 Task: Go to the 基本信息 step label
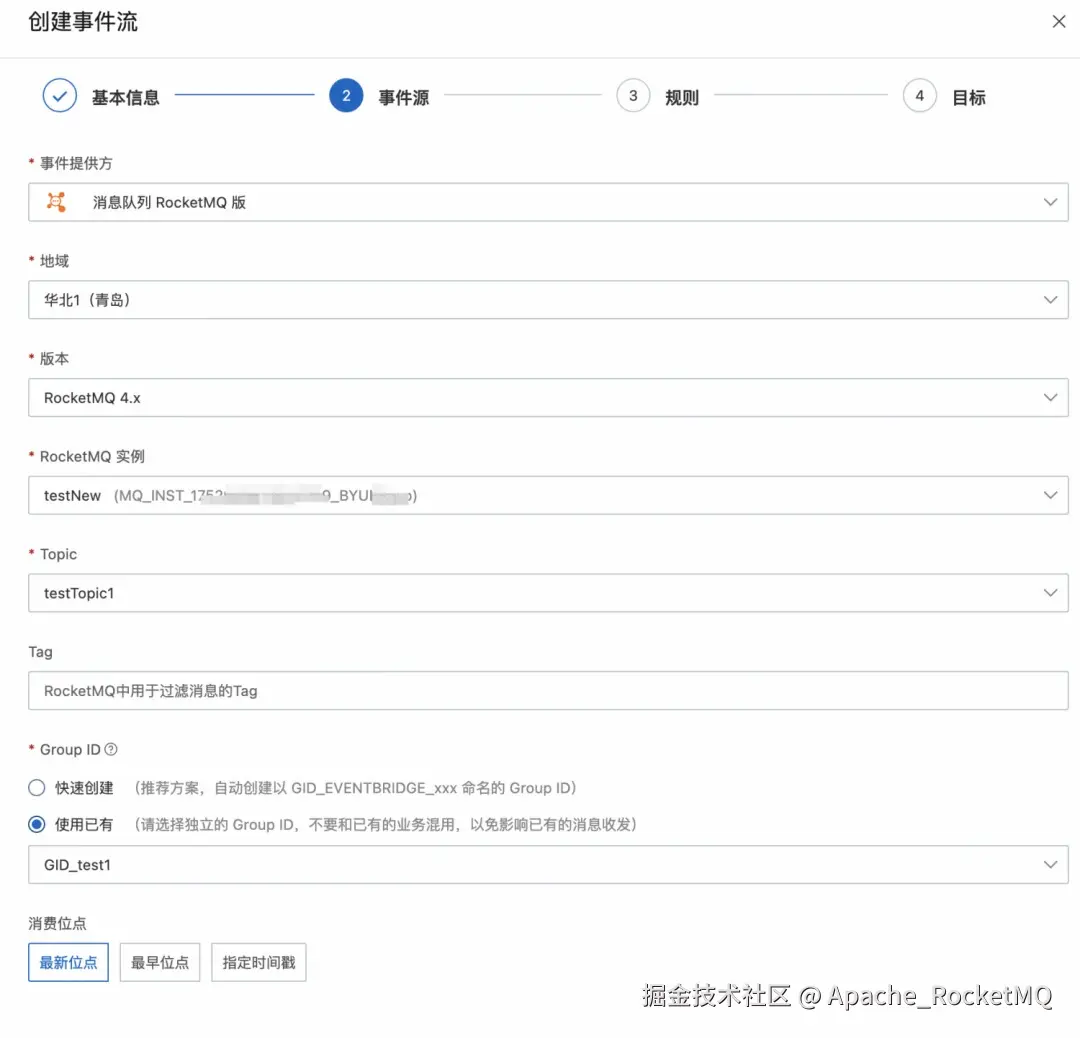click(126, 97)
